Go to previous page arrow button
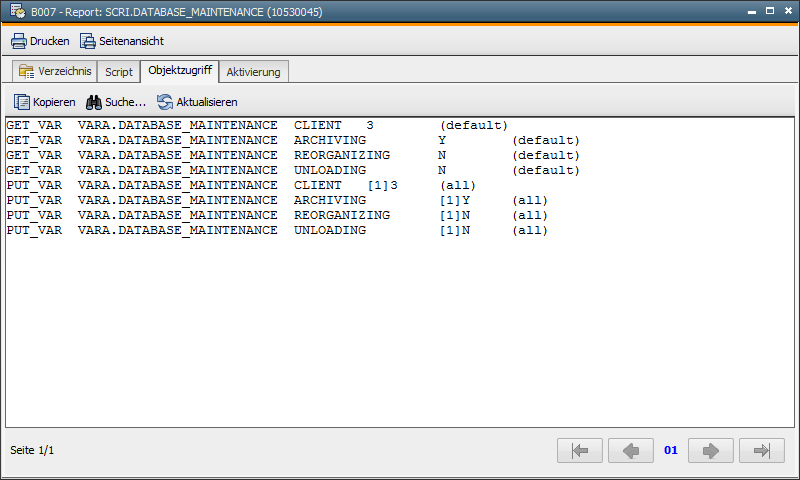The image size is (800, 480). coord(631,450)
